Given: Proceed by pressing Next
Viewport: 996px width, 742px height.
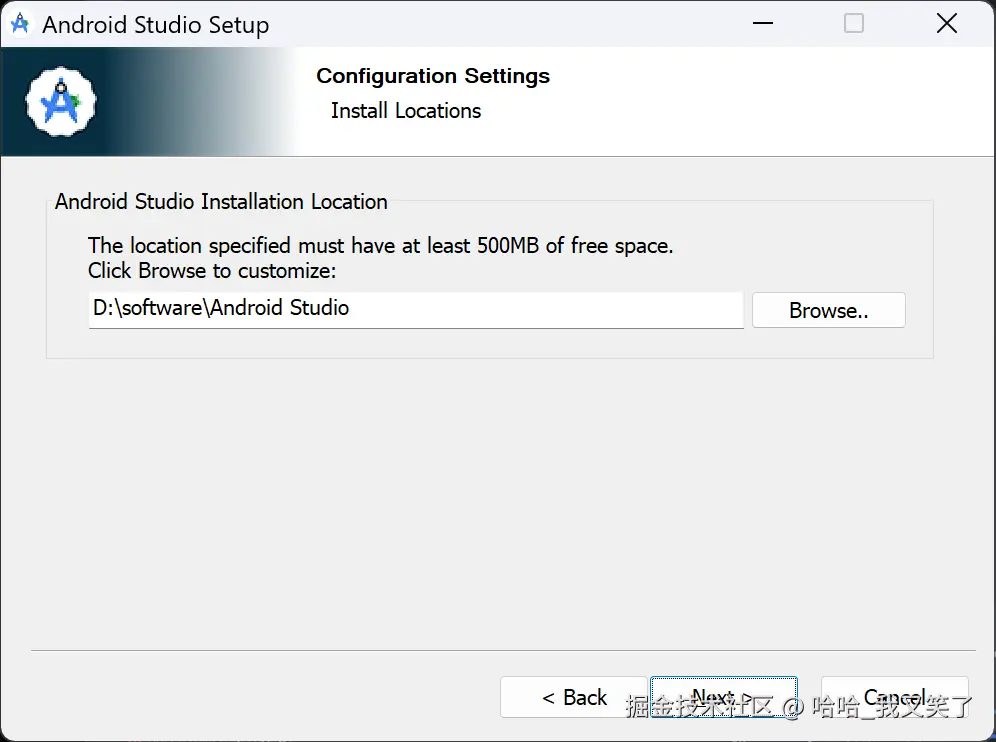Looking at the screenshot, I should (x=723, y=697).
